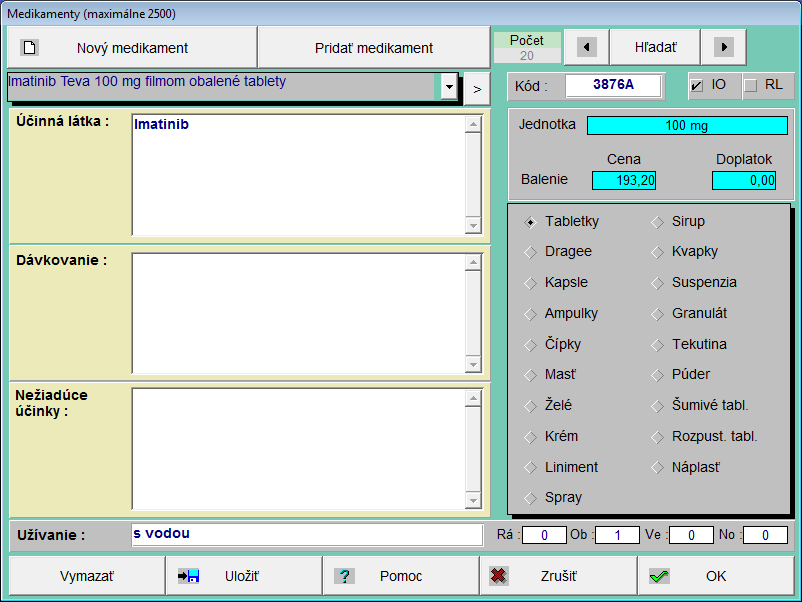
Task: Click the Počet count value 20
Action: tap(527, 55)
